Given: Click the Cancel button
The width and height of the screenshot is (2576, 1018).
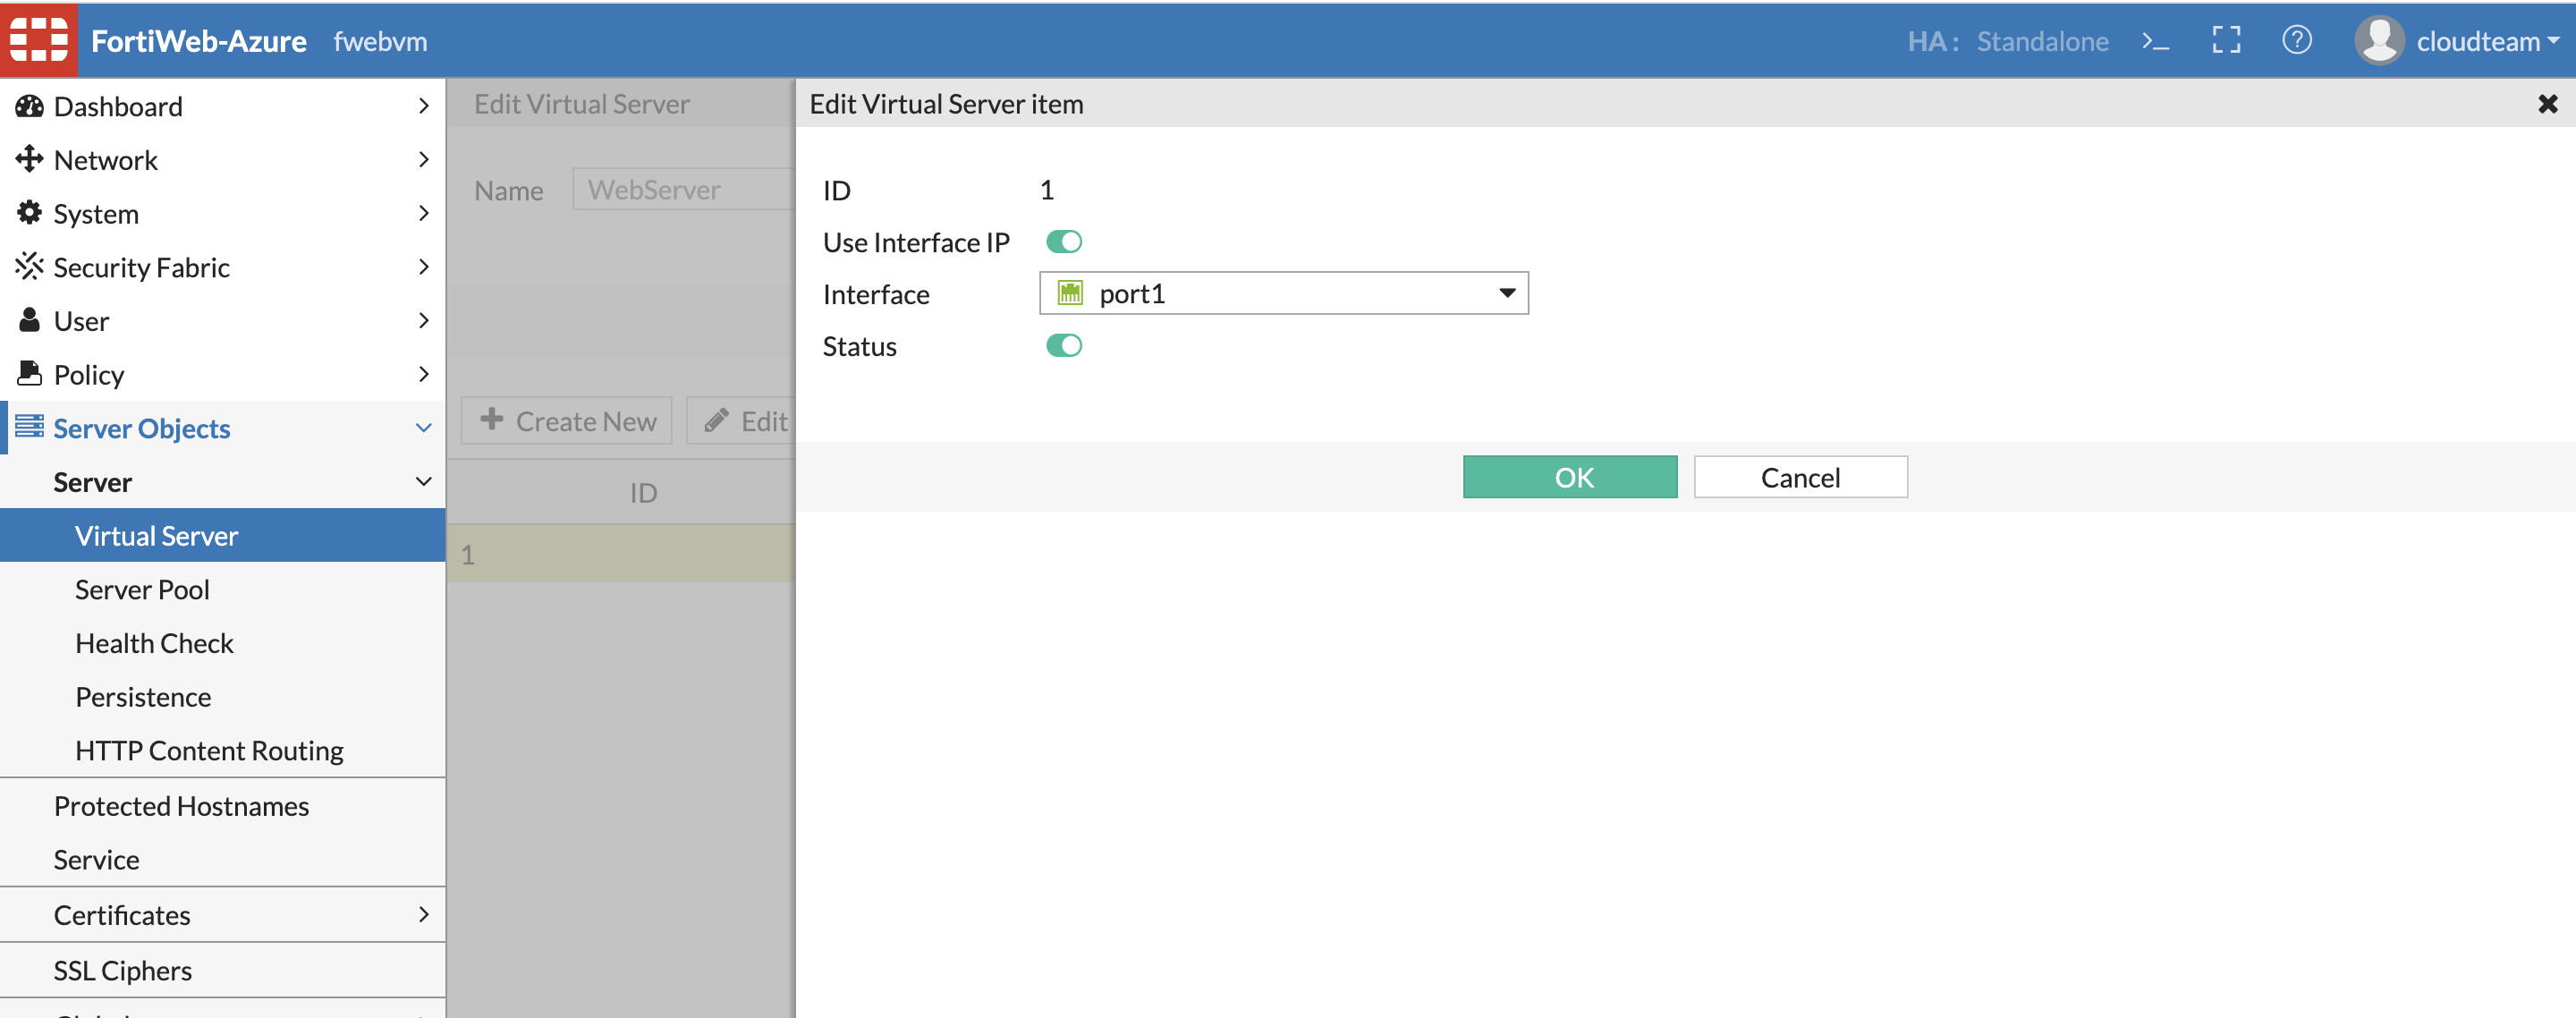Looking at the screenshot, I should 1800,477.
